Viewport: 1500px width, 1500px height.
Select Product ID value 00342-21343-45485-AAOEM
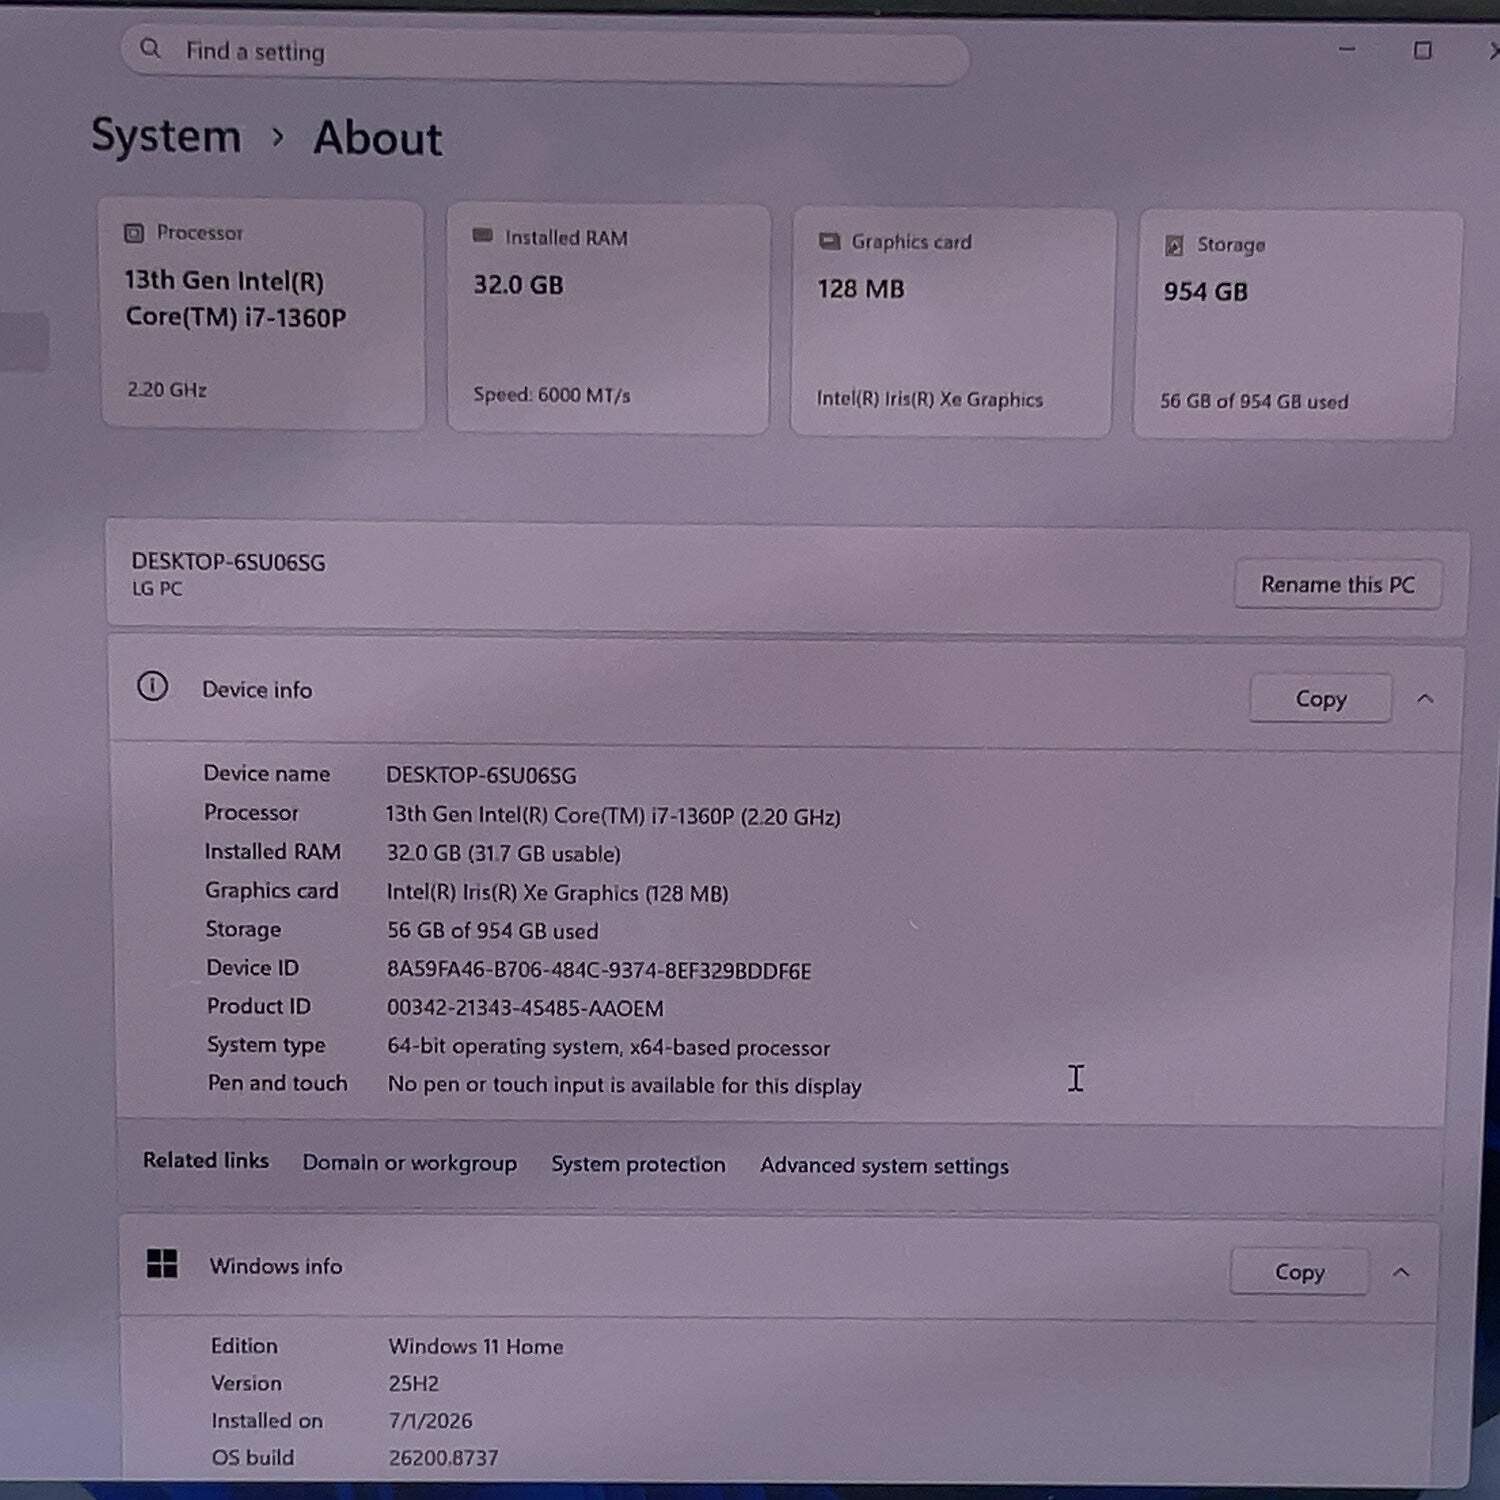(x=525, y=1008)
